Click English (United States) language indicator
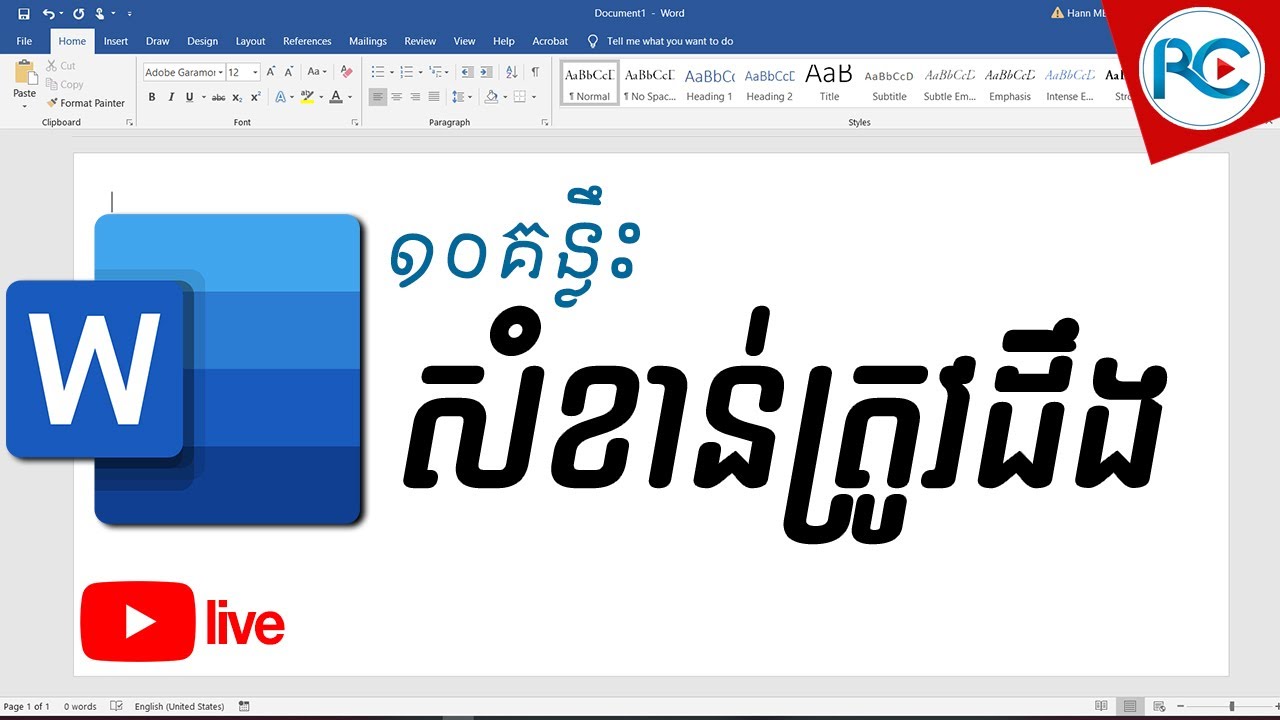Viewport: 1280px width, 720px height. [179, 706]
